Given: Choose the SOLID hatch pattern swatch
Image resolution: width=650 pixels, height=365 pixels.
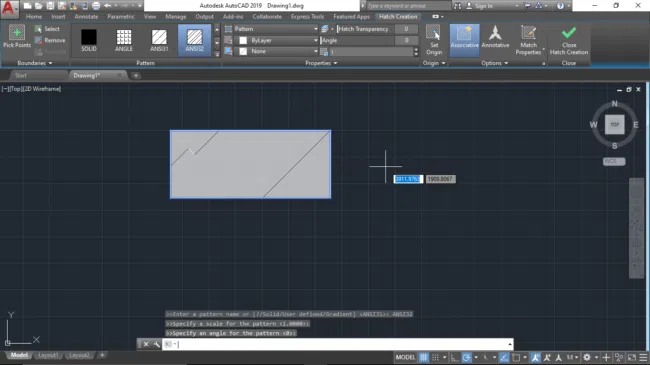Looking at the screenshot, I should 89,40.
